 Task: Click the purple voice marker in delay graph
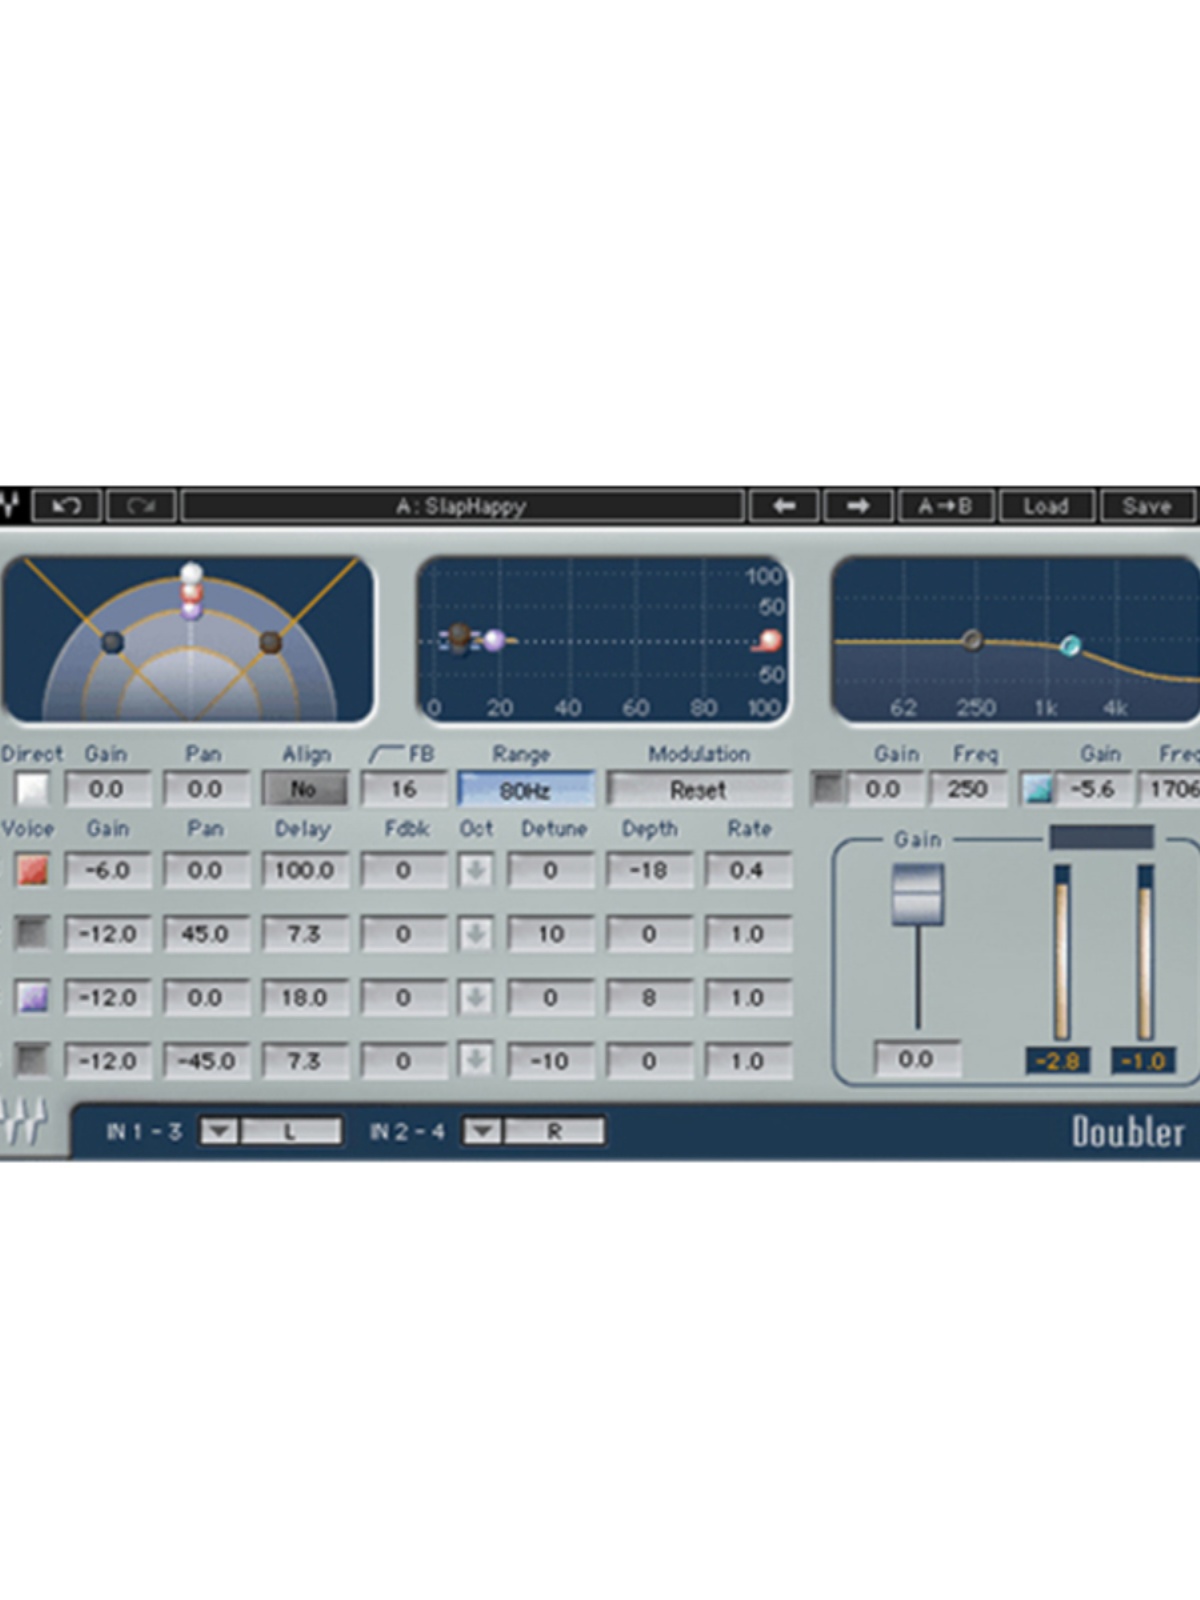click(494, 640)
